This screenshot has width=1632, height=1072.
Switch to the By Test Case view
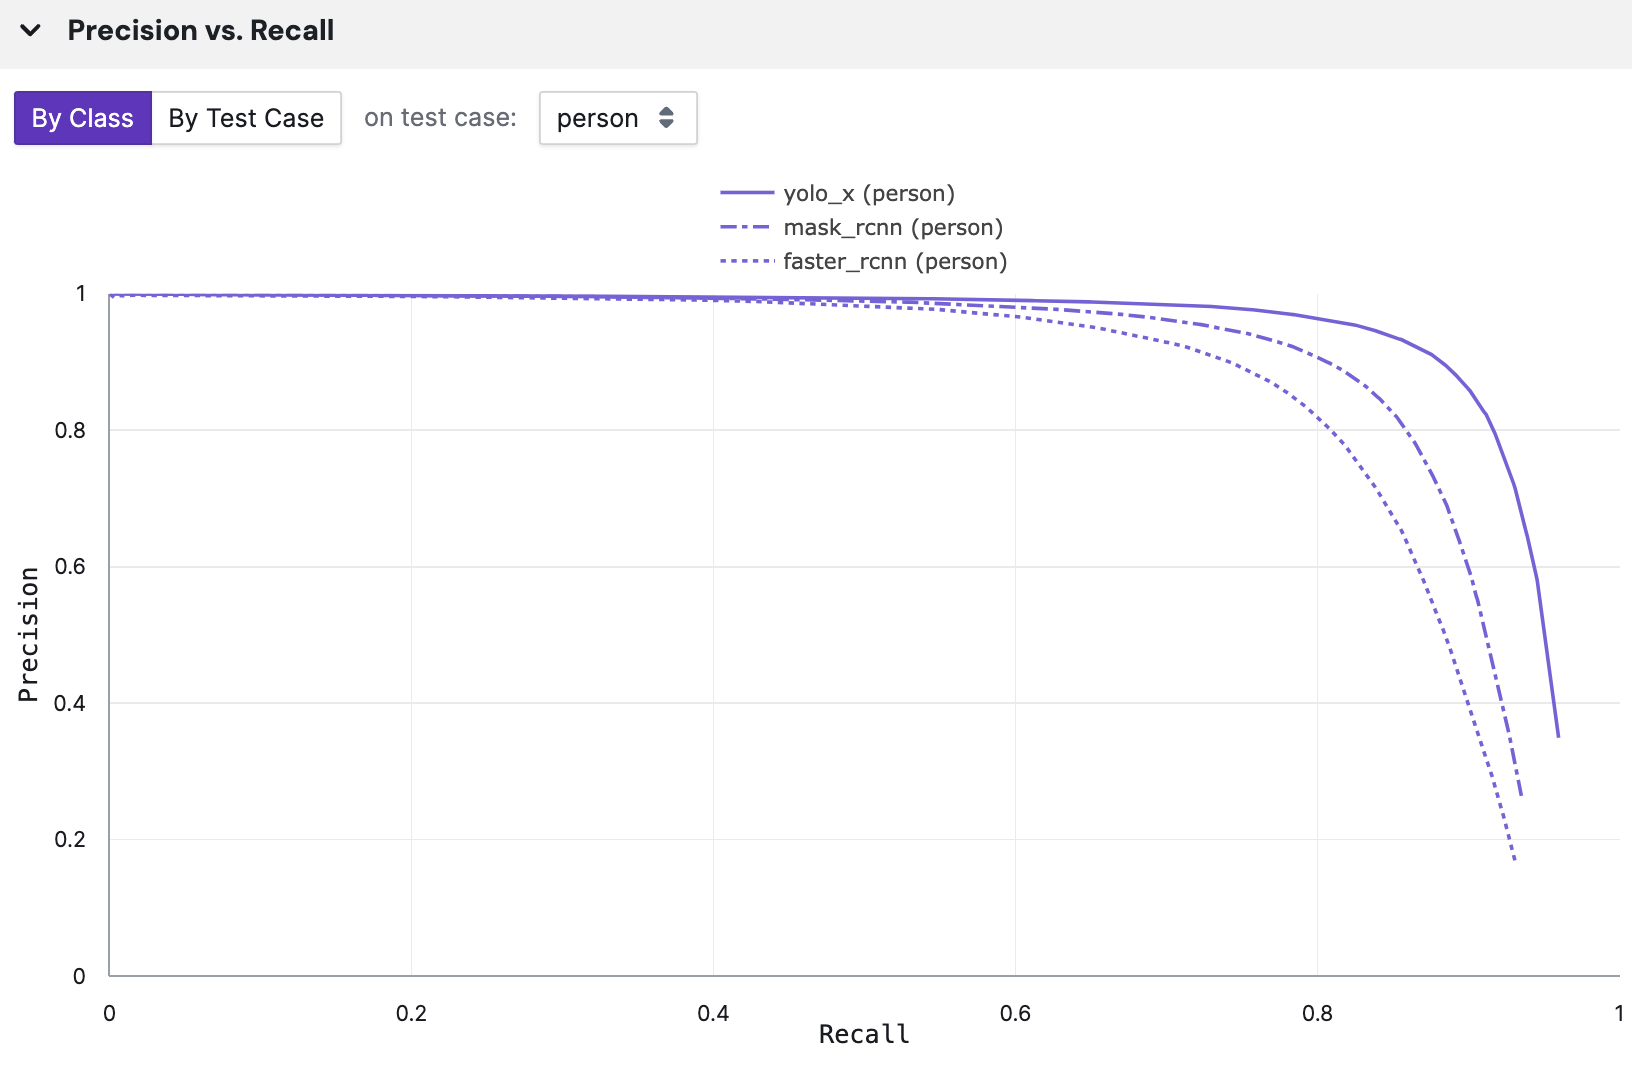point(246,118)
